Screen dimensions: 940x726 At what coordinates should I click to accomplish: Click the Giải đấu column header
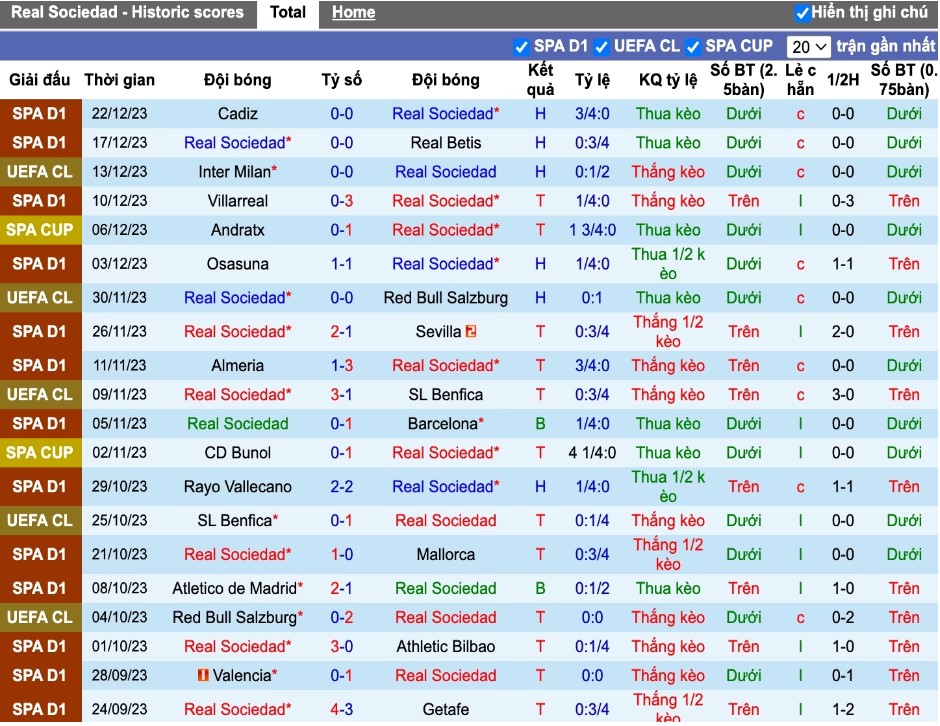pos(40,80)
